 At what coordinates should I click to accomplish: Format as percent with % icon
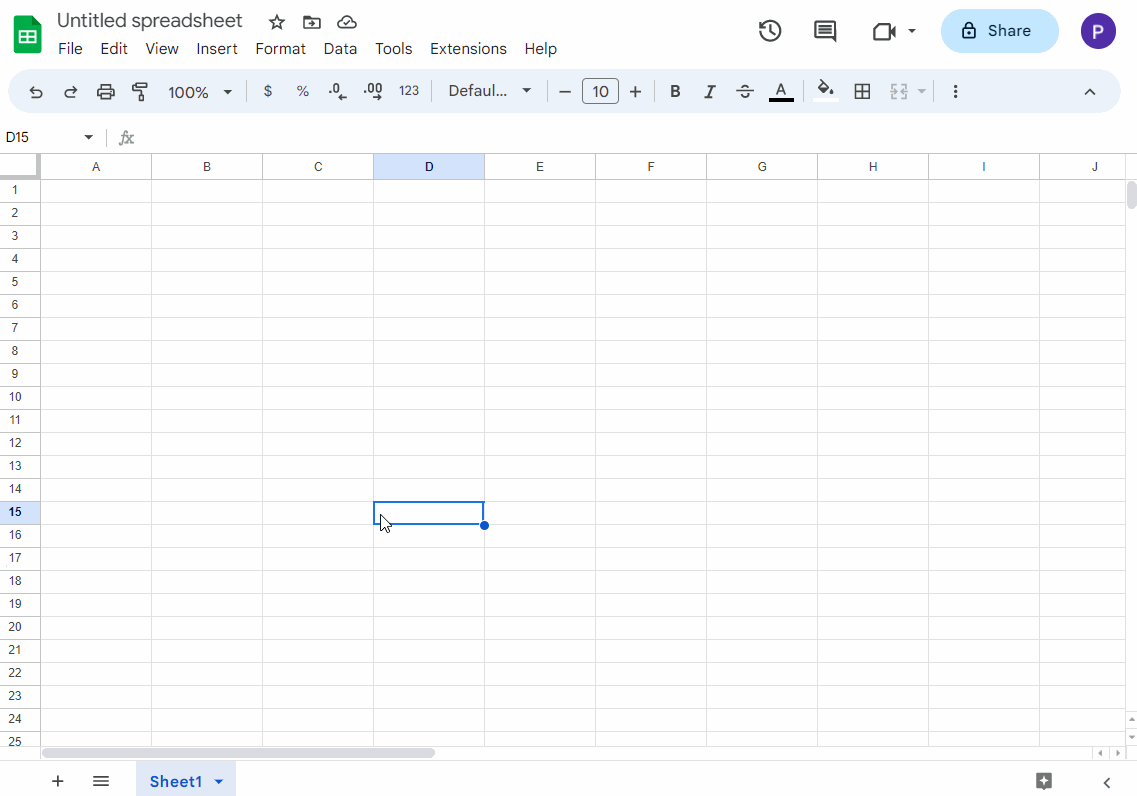point(303,91)
